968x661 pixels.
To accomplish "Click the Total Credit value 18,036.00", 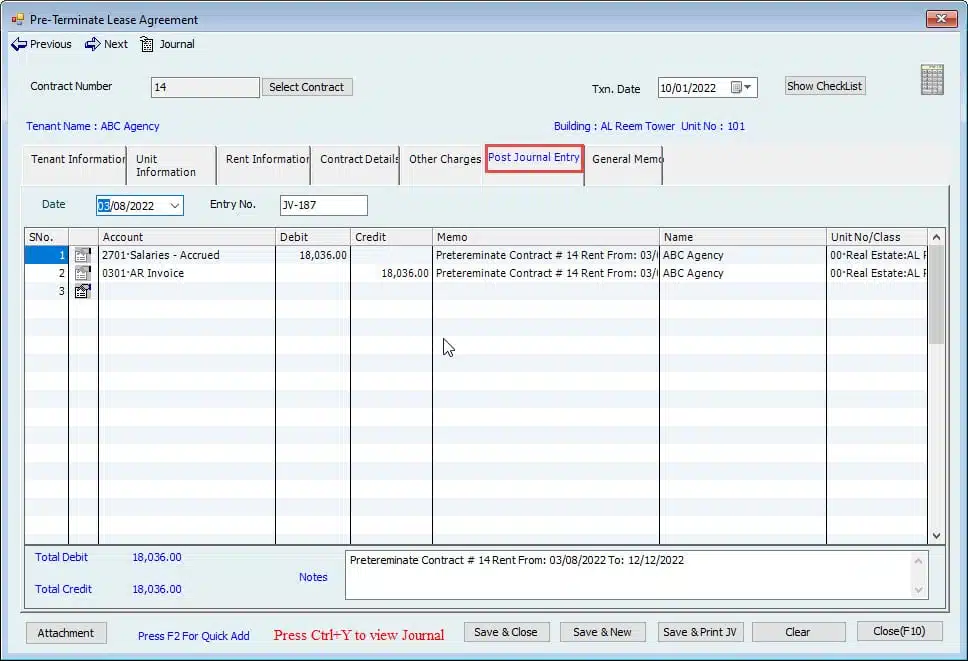I will [x=157, y=589].
